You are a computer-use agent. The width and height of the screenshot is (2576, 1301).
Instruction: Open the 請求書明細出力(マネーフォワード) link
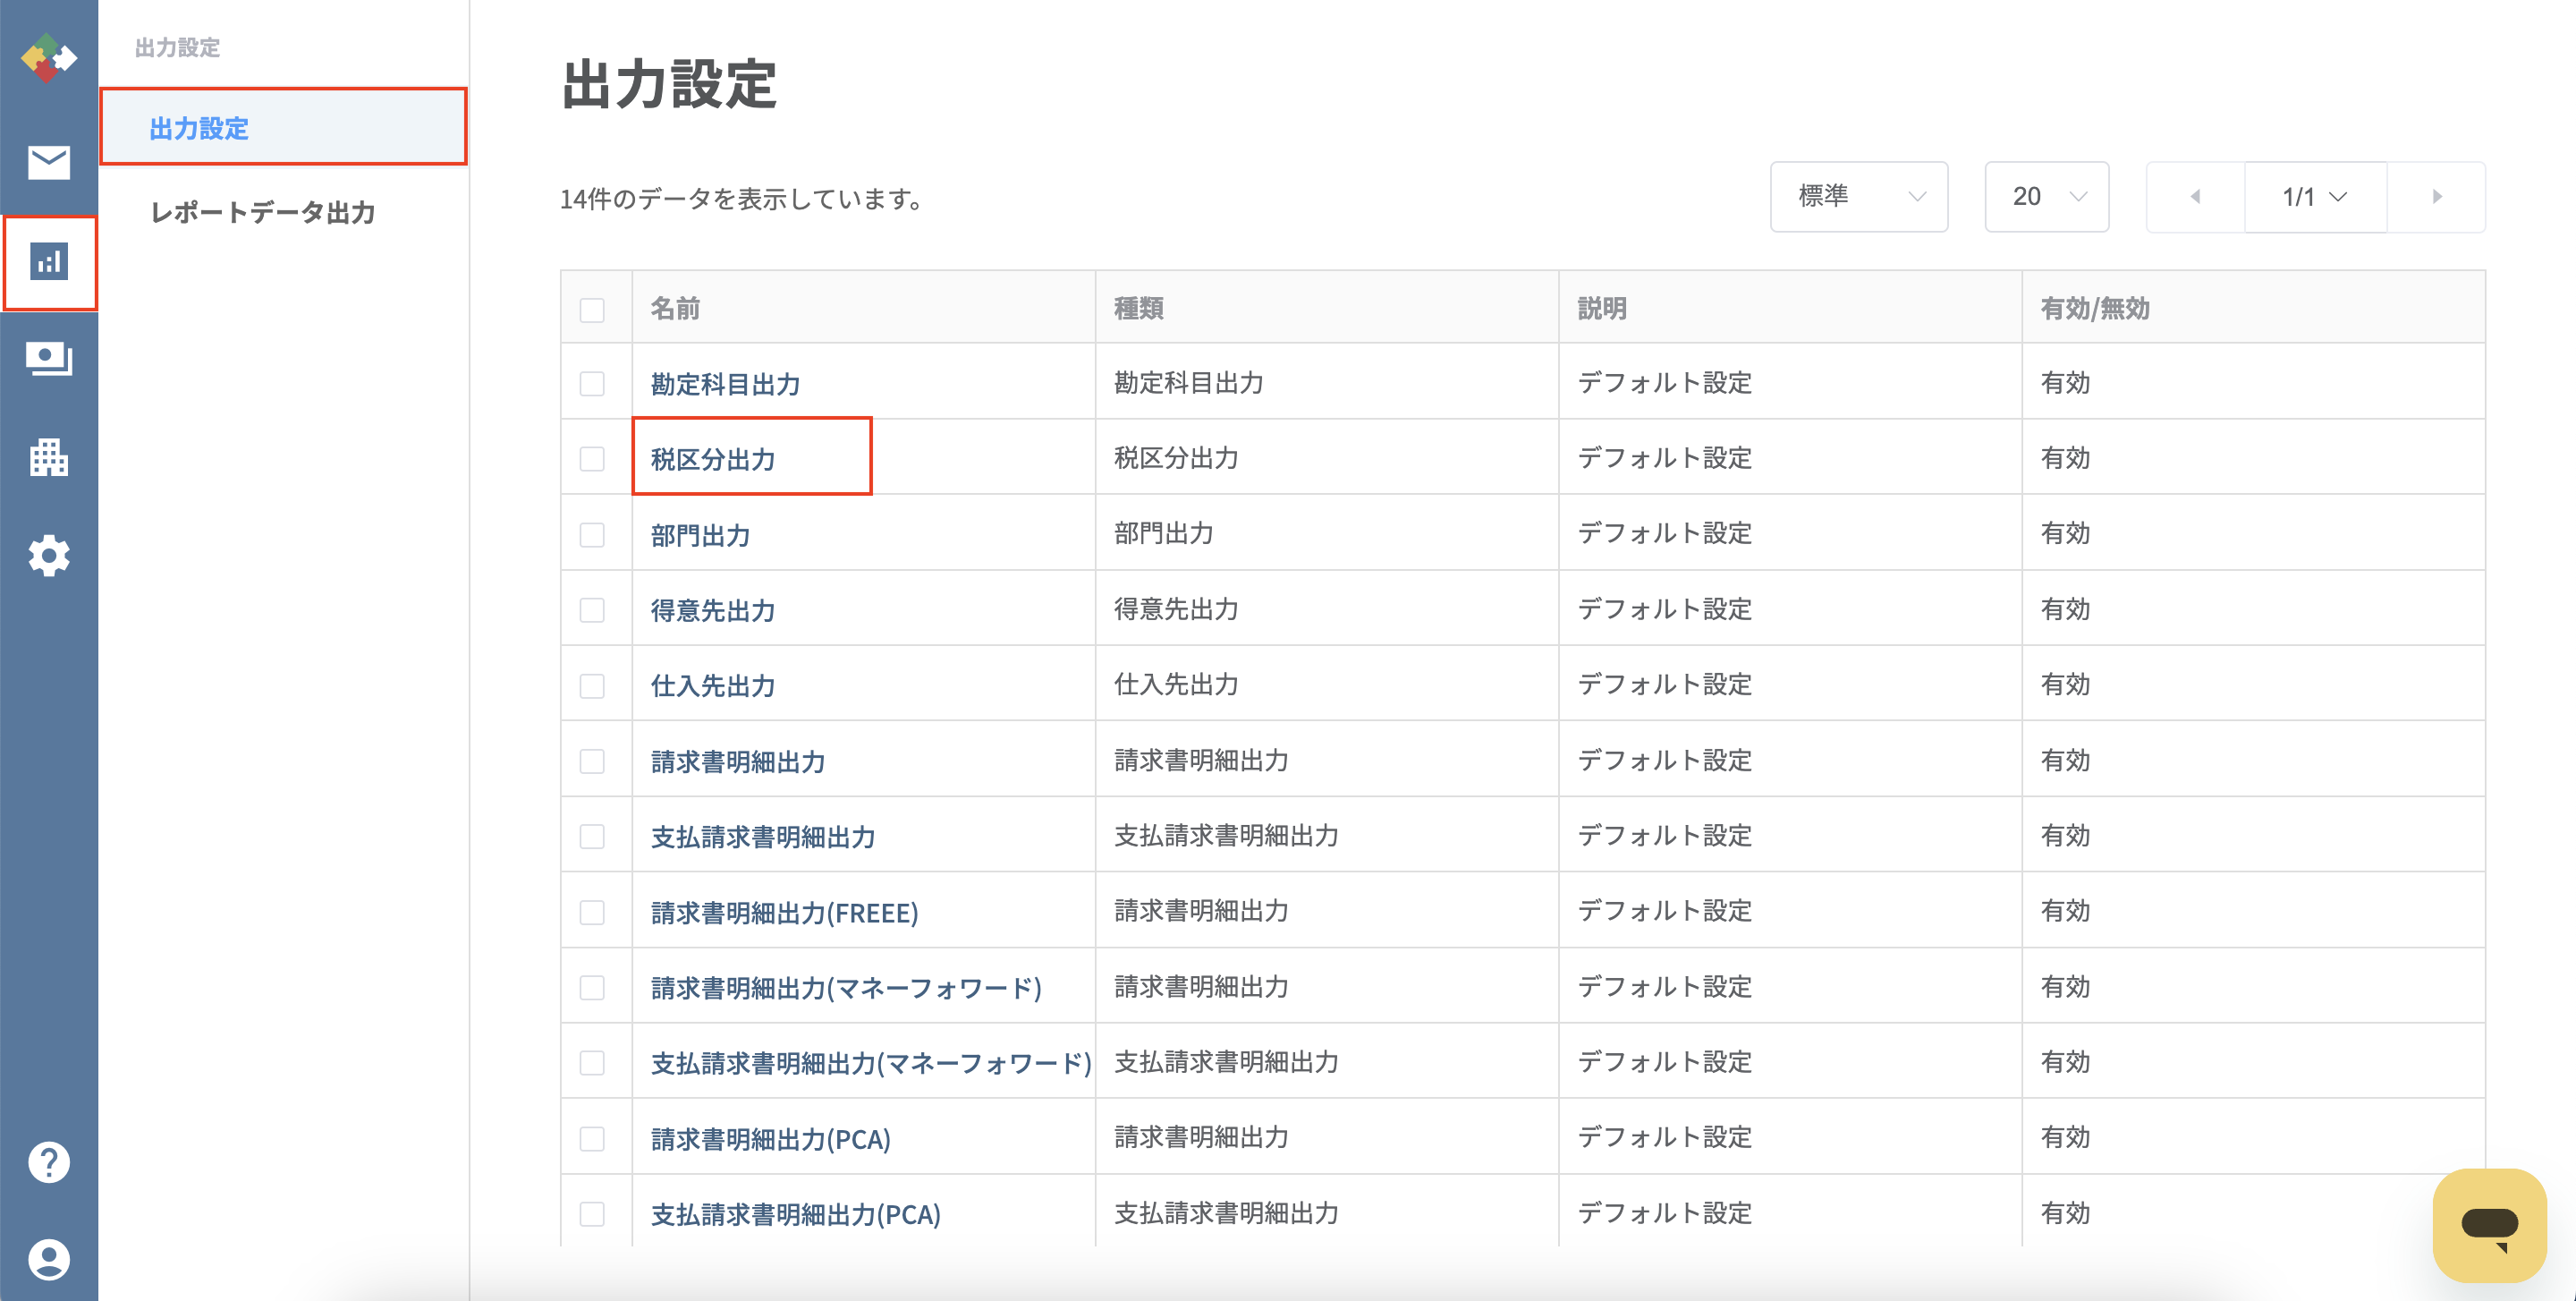pyautogui.click(x=846, y=988)
